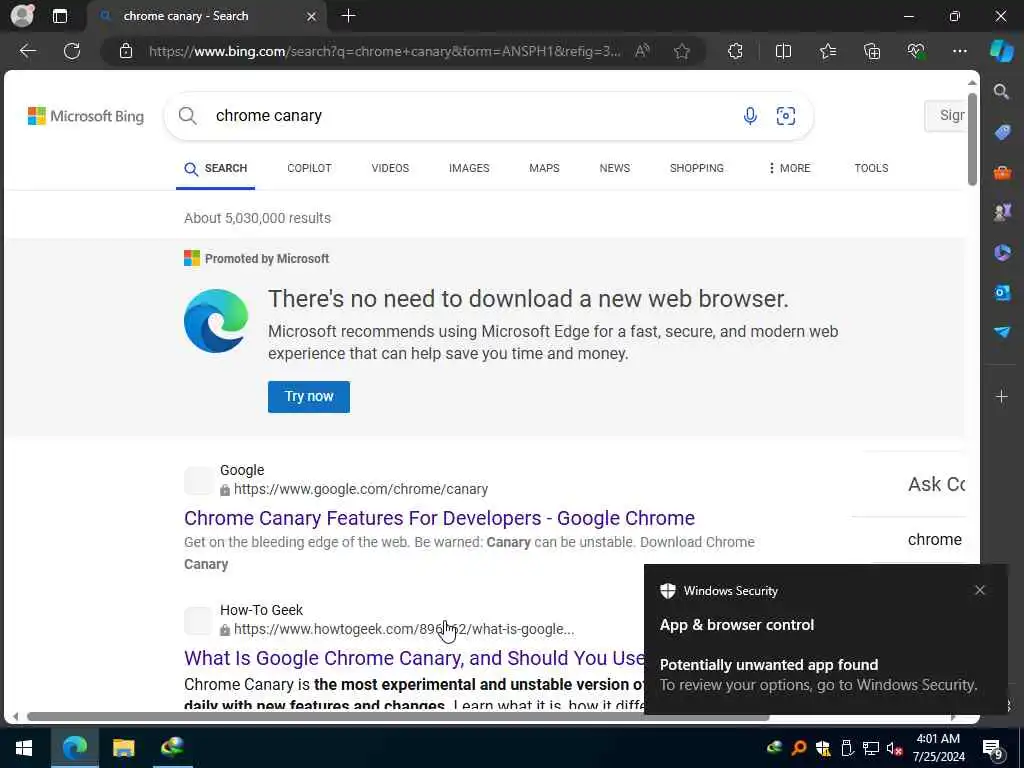Click the howtogeek.com result URL
The image size is (1024, 768).
click(x=404, y=629)
